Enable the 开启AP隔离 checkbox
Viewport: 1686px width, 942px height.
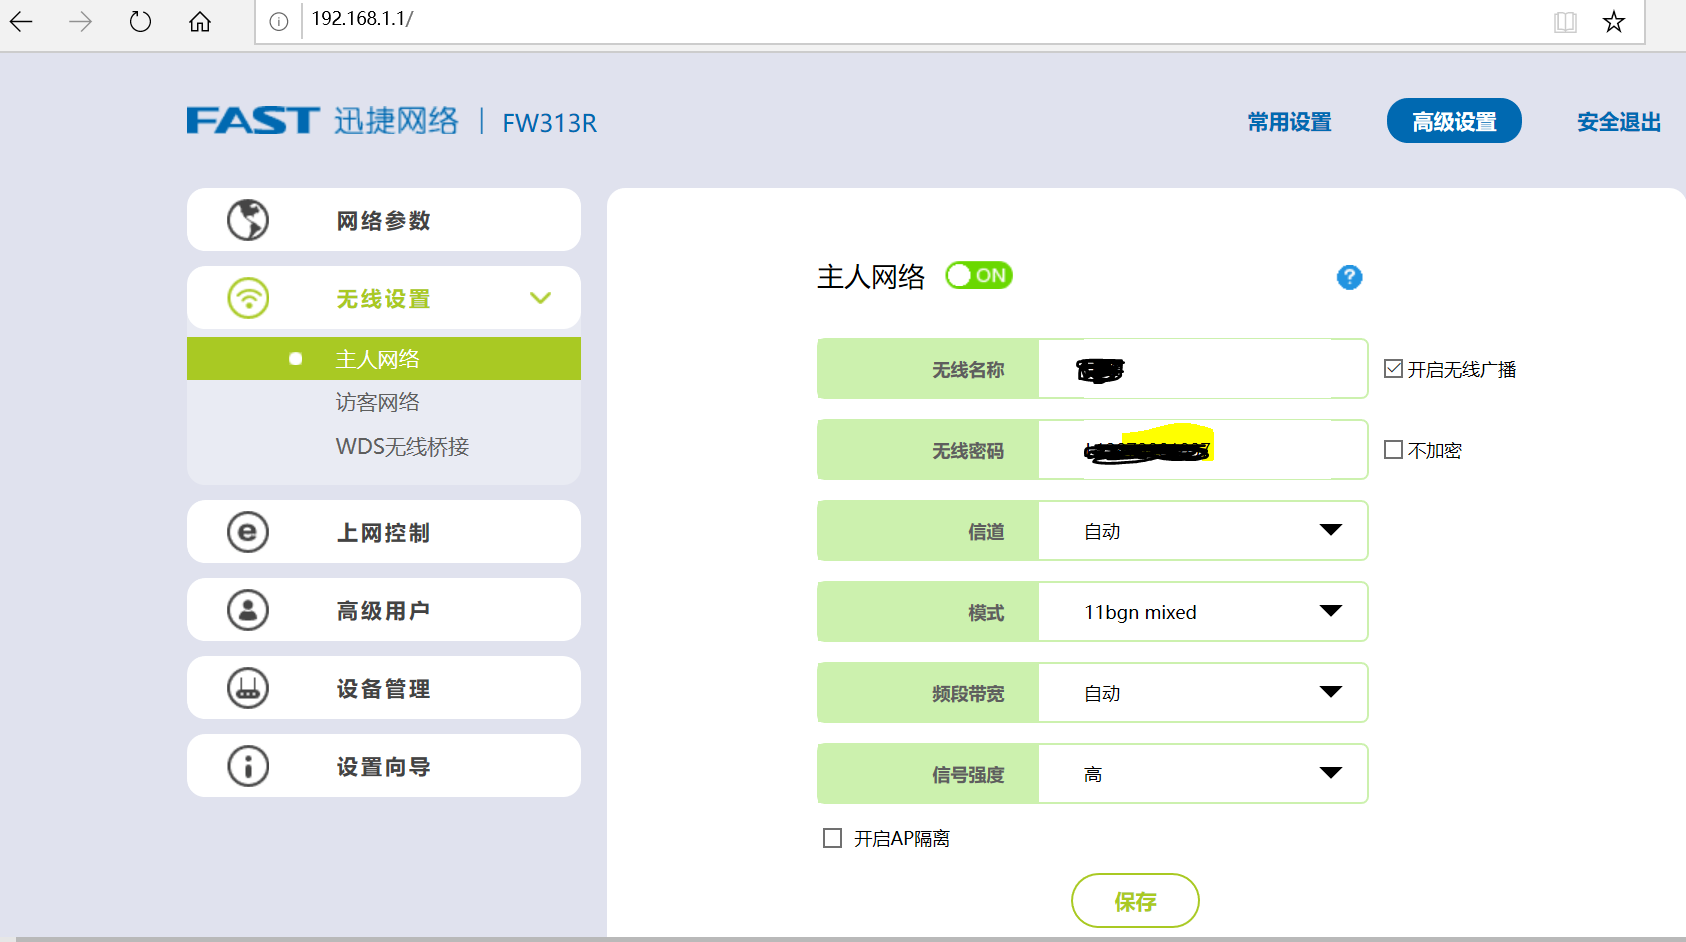[x=831, y=838]
